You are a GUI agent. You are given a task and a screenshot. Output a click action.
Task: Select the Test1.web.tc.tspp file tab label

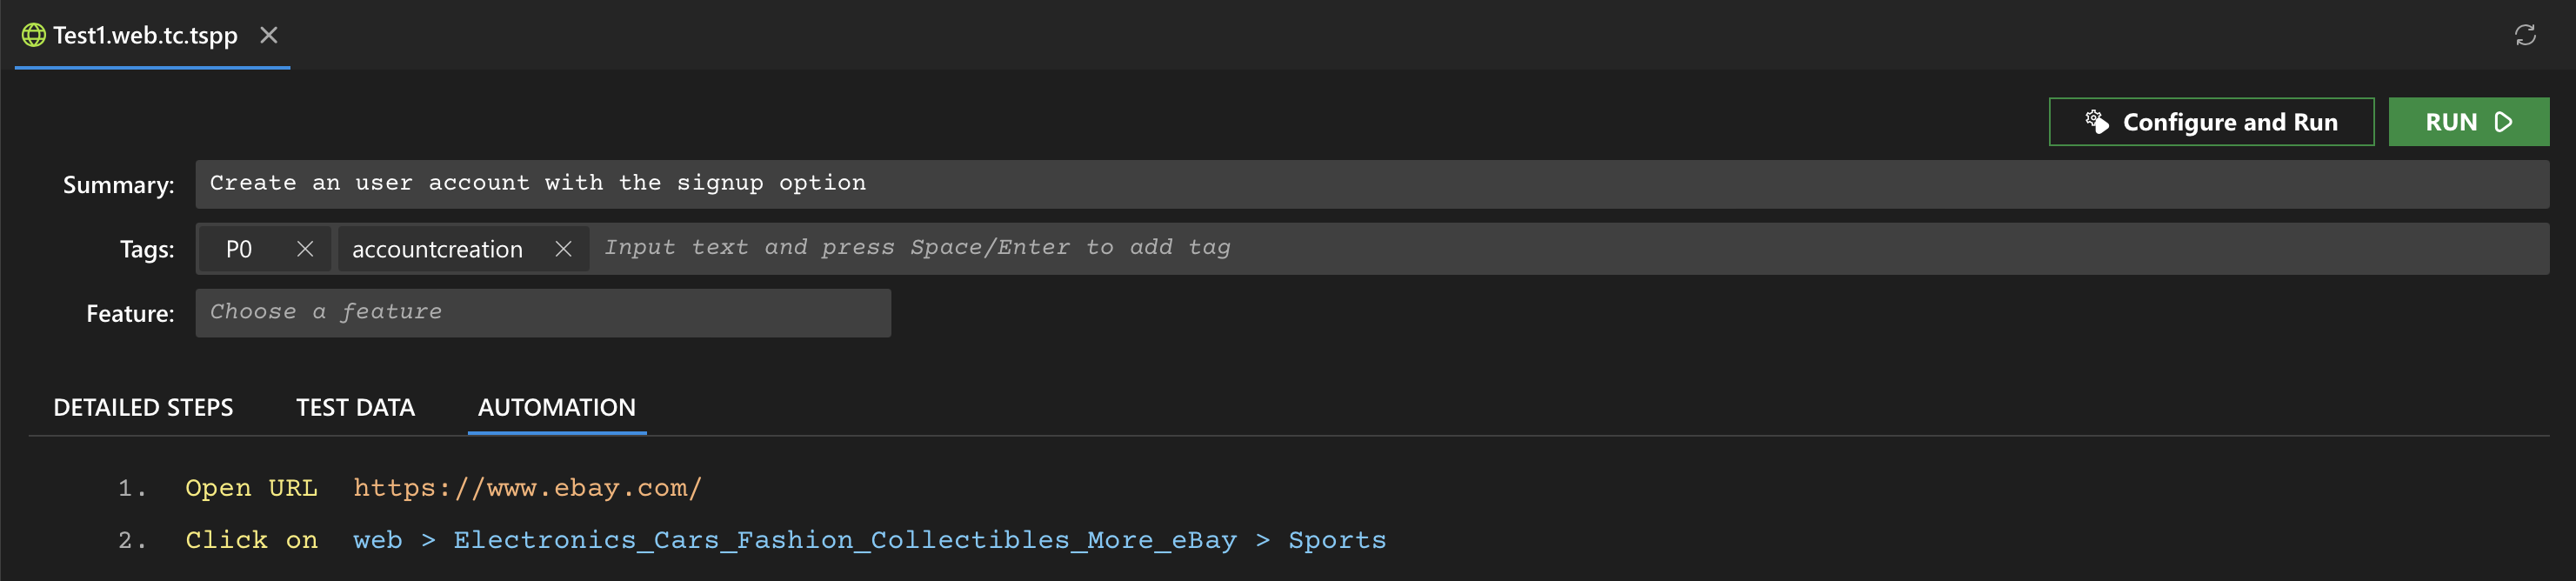click(x=145, y=36)
